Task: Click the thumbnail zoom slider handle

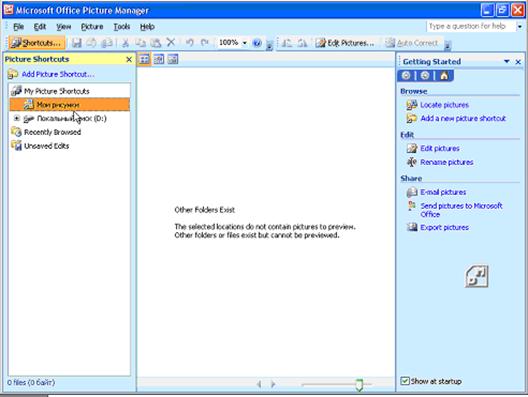Action: coord(359,384)
